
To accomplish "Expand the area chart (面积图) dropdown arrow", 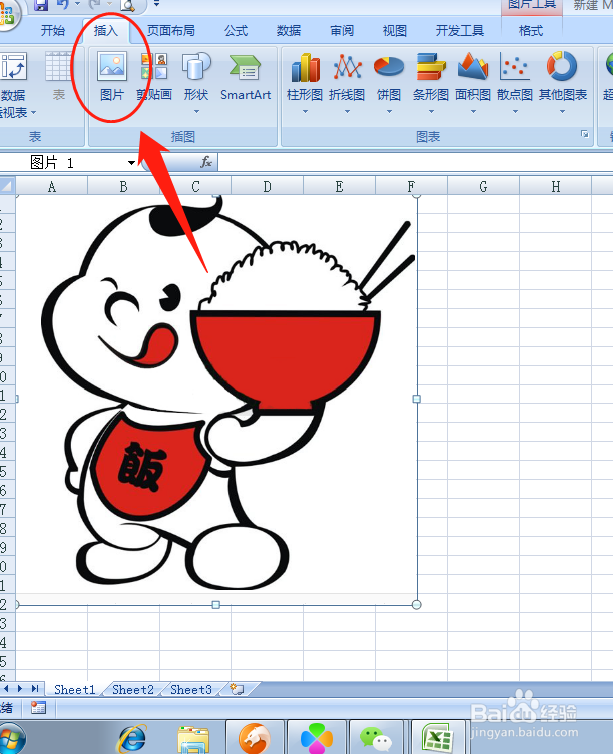I will 473,112.
